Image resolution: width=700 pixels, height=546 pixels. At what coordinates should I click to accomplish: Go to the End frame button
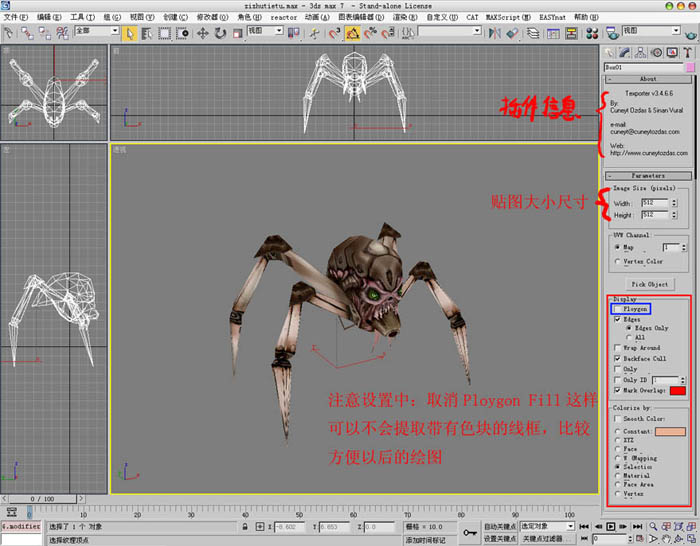[x=637, y=527]
